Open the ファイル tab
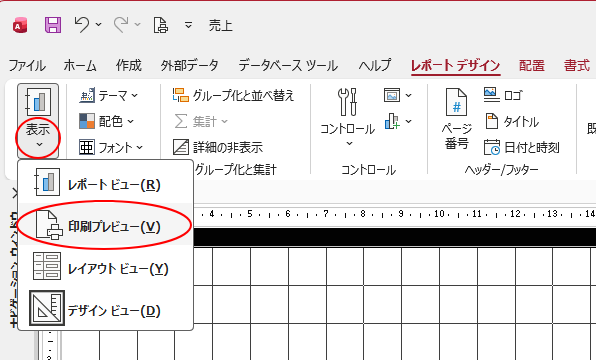 [27, 65]
